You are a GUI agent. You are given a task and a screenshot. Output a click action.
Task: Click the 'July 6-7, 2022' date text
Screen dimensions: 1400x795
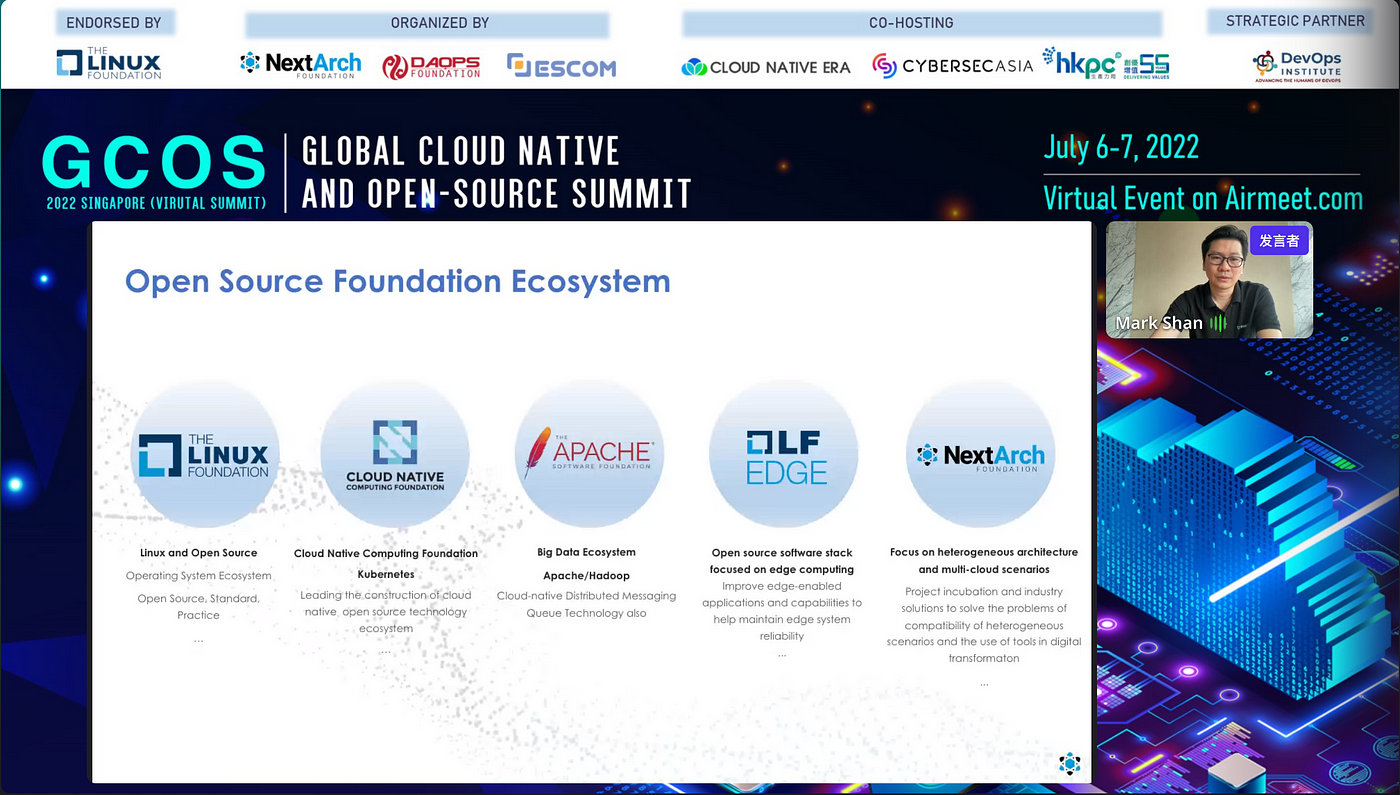pyautogui.click(x=1121, y=147)
